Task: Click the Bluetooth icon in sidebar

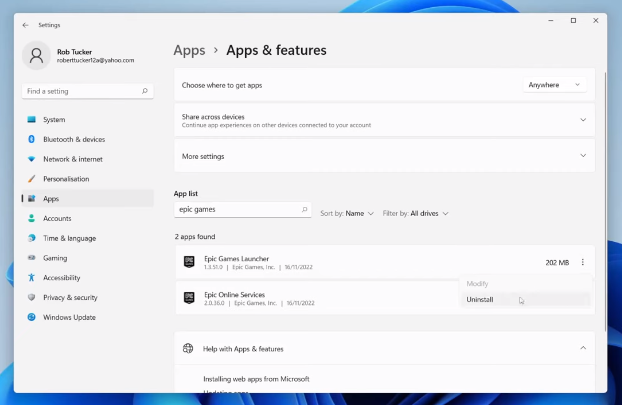Action: coord(31,139)
